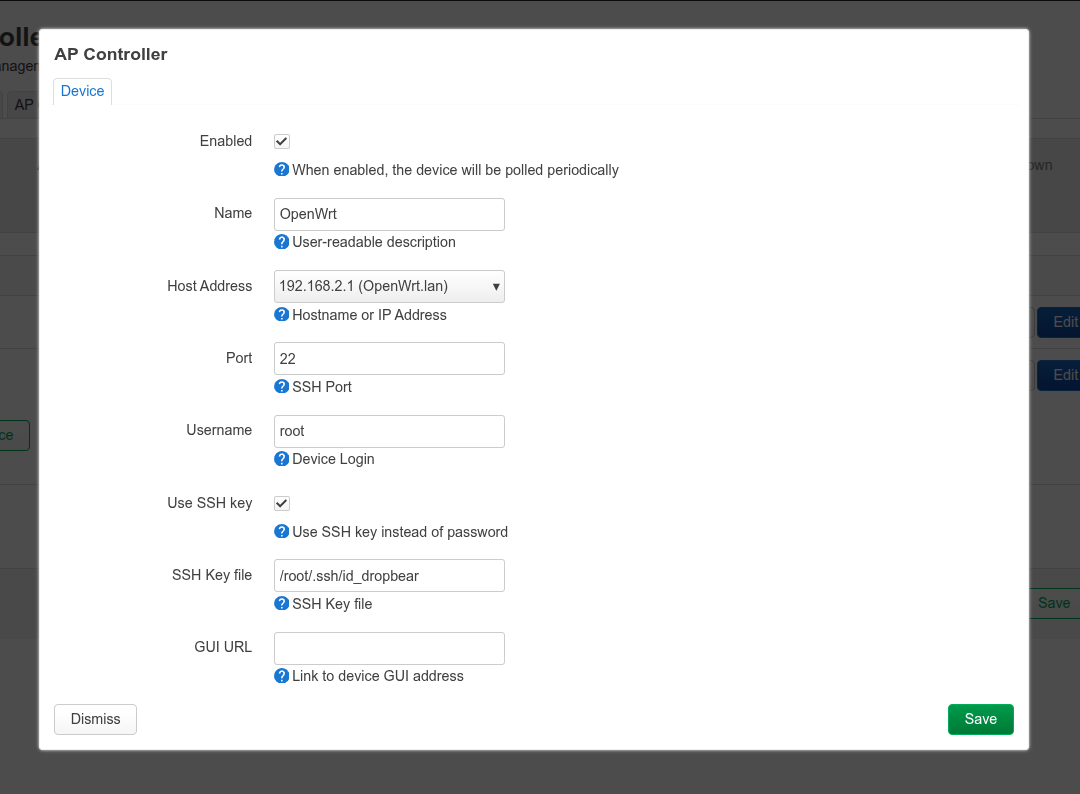Click help icon beside Hostname or IP Address

point(282,315)
